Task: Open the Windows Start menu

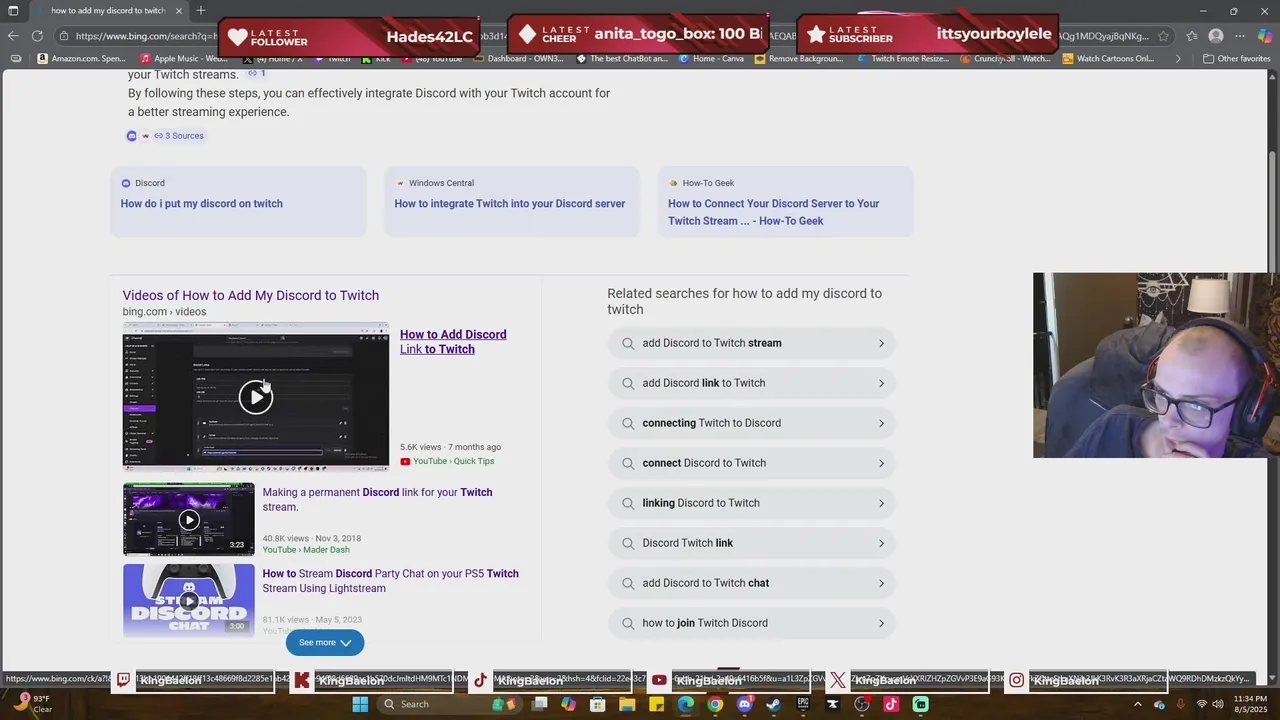Action: coord(360,704)
